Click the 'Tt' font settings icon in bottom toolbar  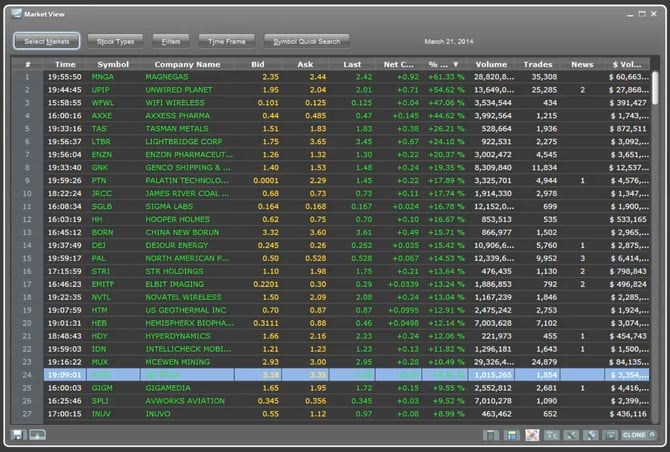click(552, 435)
